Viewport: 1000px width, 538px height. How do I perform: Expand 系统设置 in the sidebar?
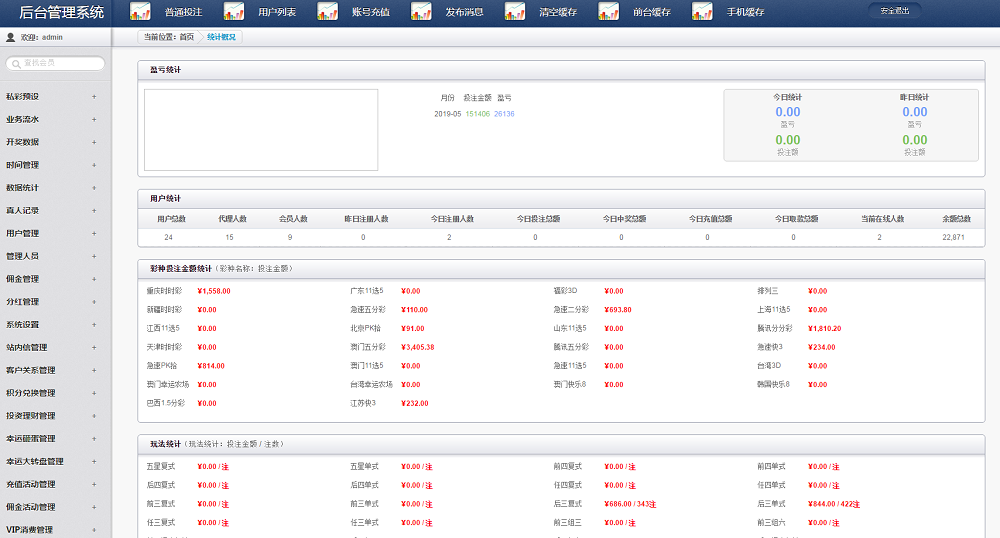pos(94,325)
